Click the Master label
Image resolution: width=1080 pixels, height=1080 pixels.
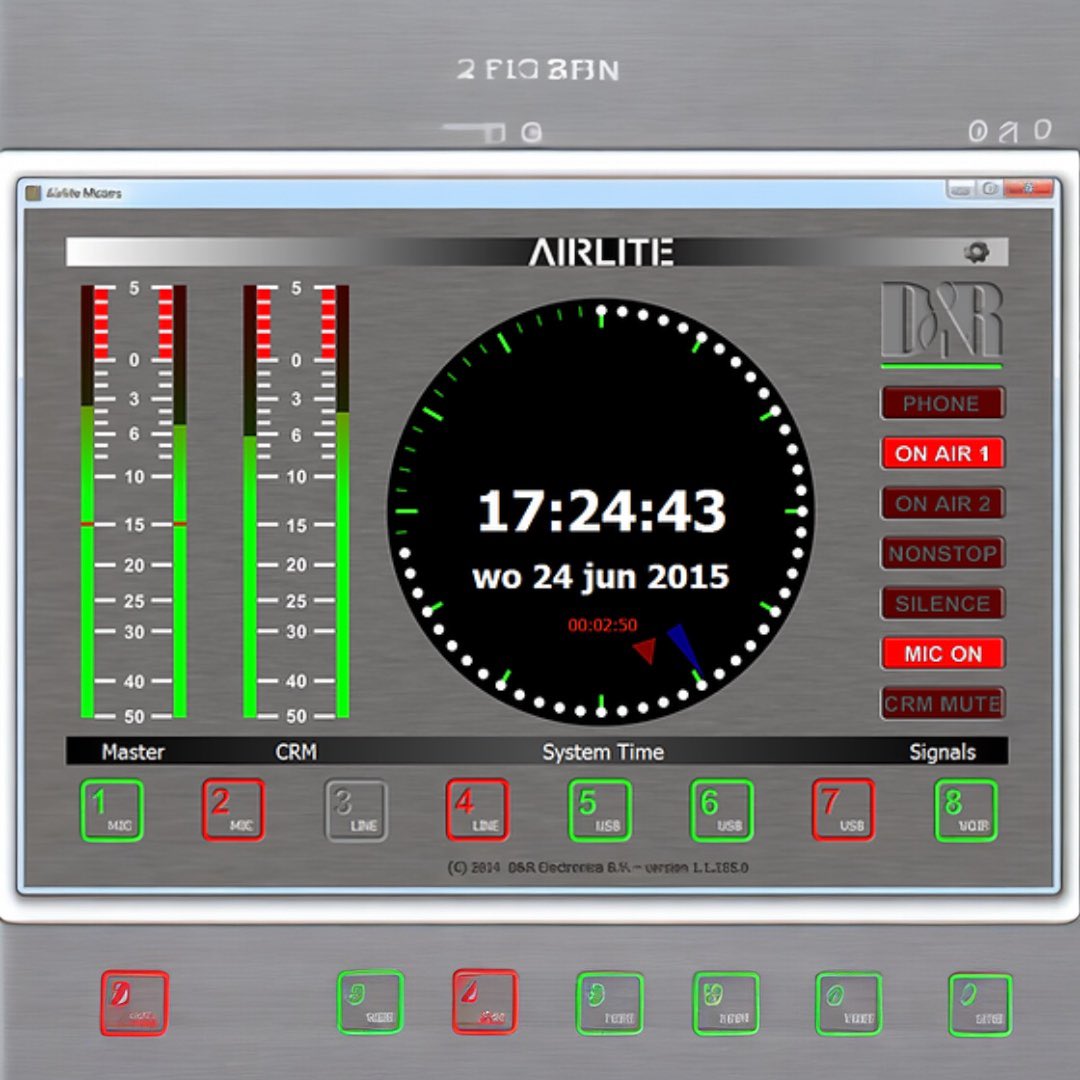point(133,751)
